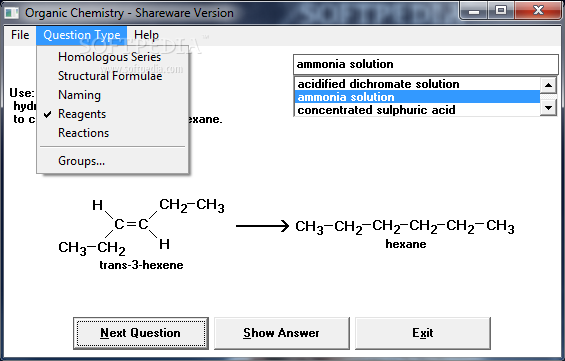Maximize the Organic Chemistry window

click(501, 11)
